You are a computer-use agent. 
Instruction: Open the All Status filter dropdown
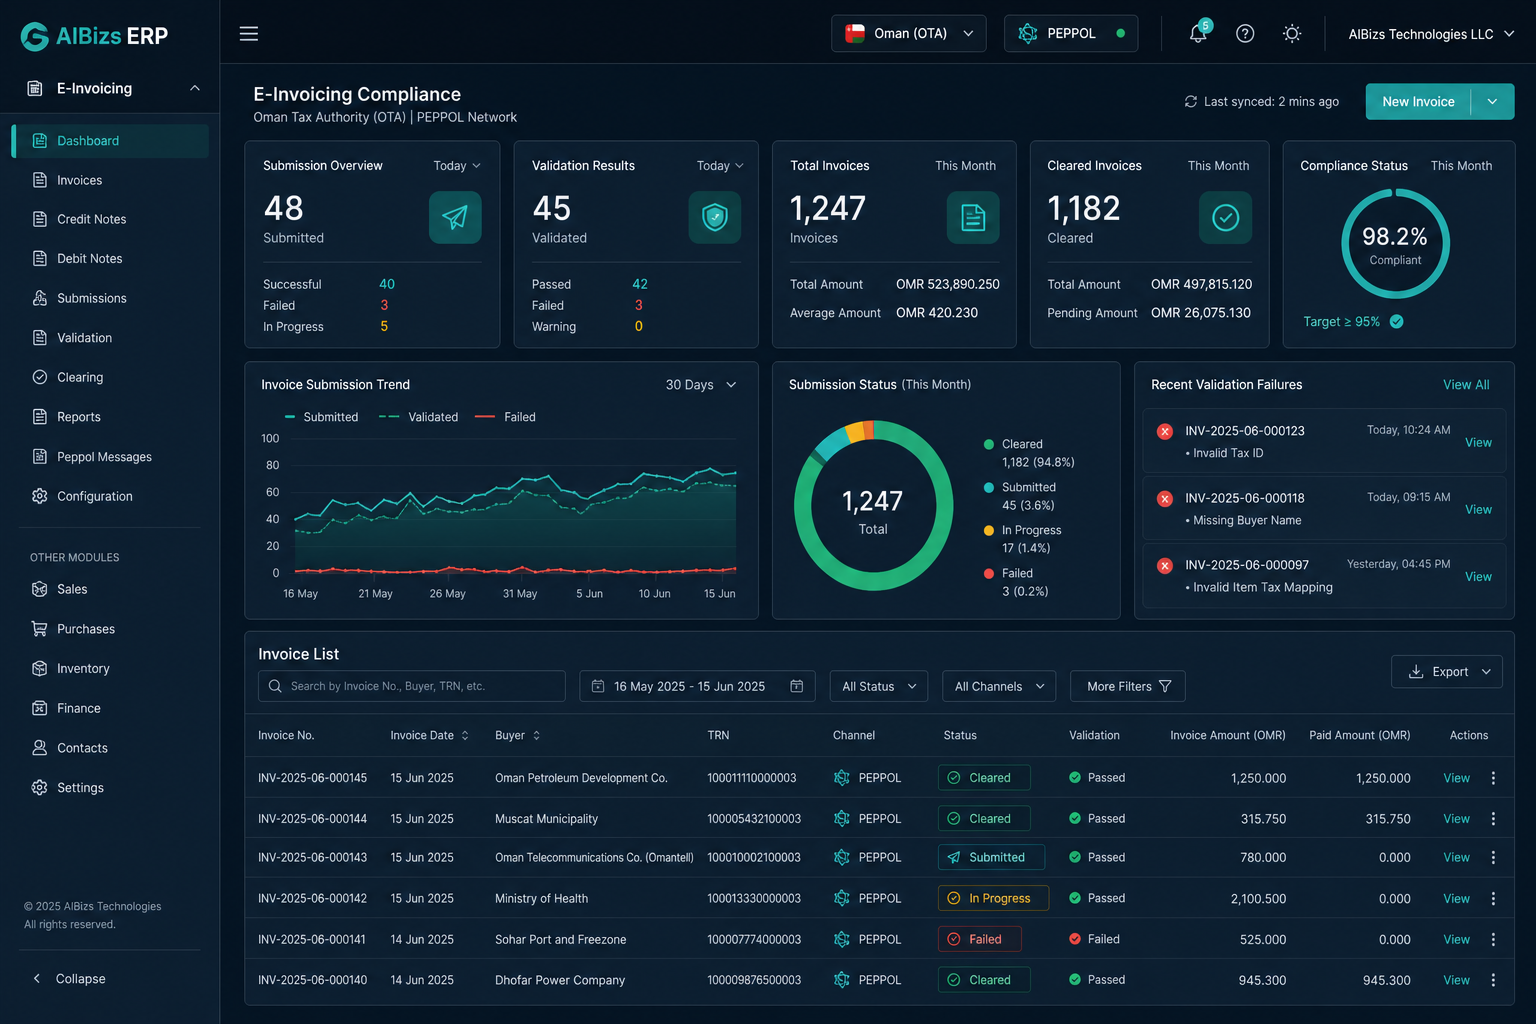coord(879,686)
